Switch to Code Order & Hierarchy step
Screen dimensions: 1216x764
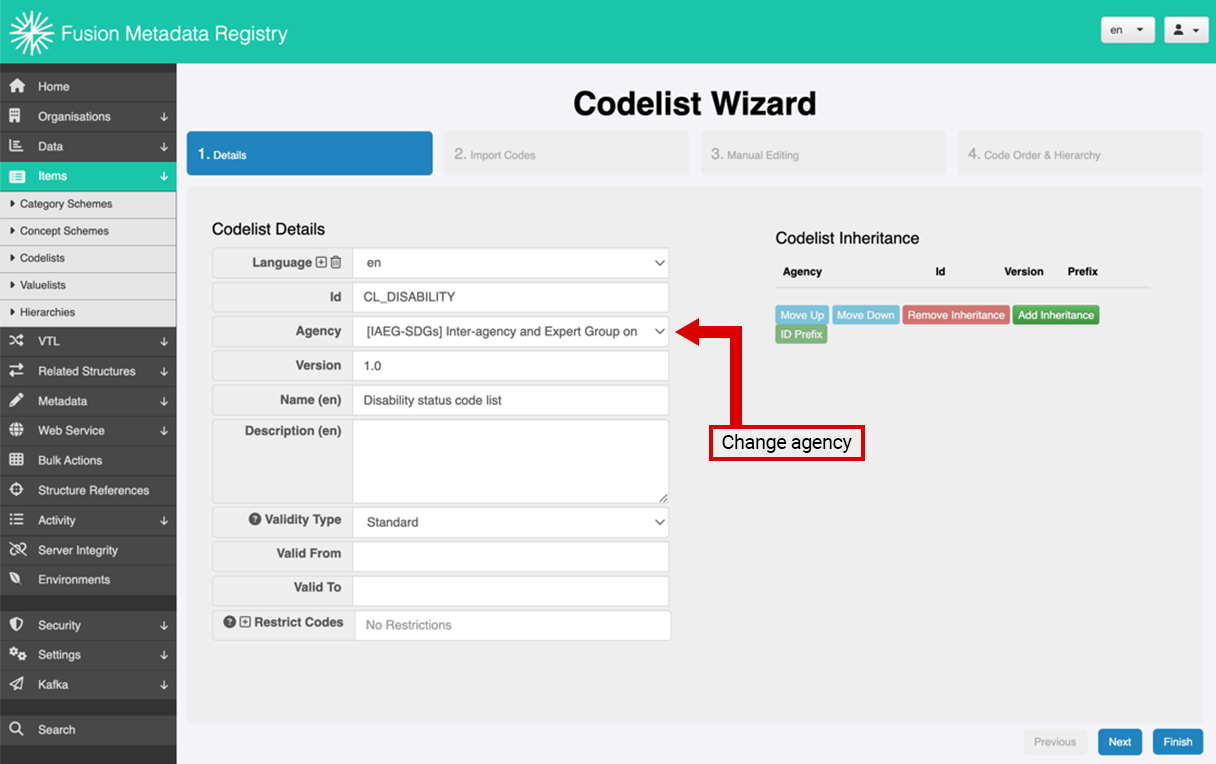pyautogui.click(x=1080, y=154)
